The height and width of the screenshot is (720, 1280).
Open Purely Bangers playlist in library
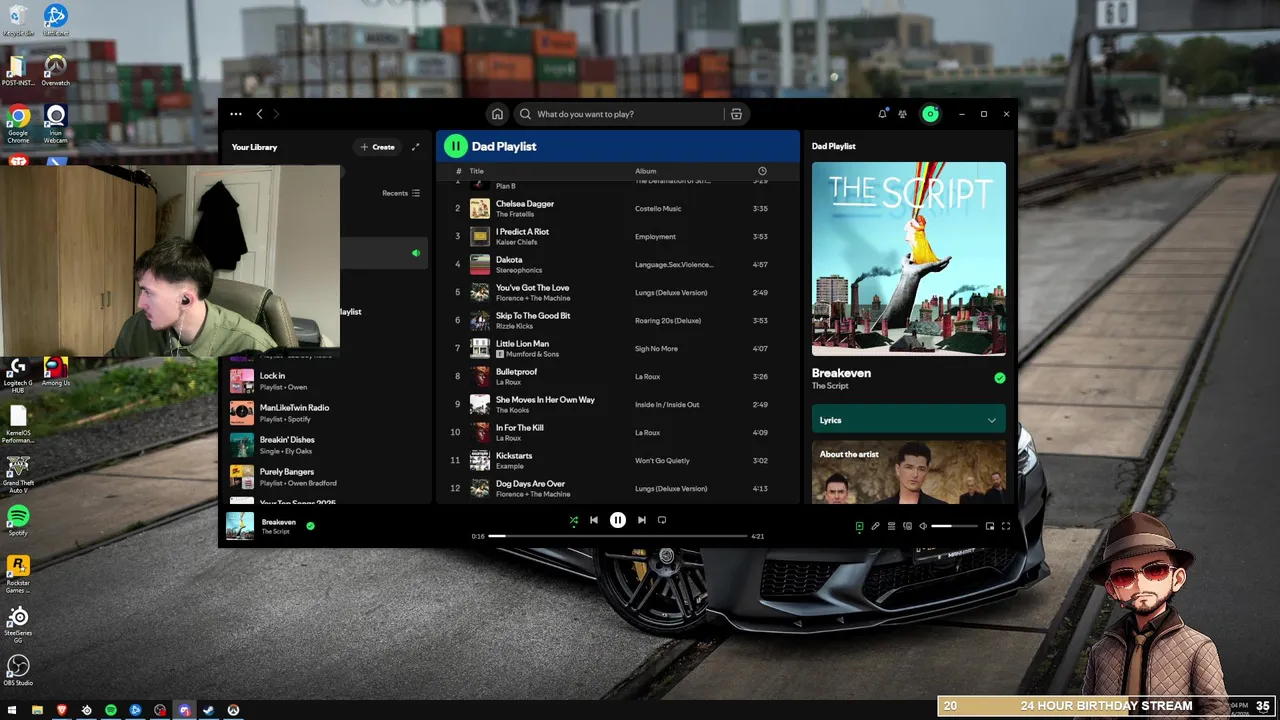(328, 477)
